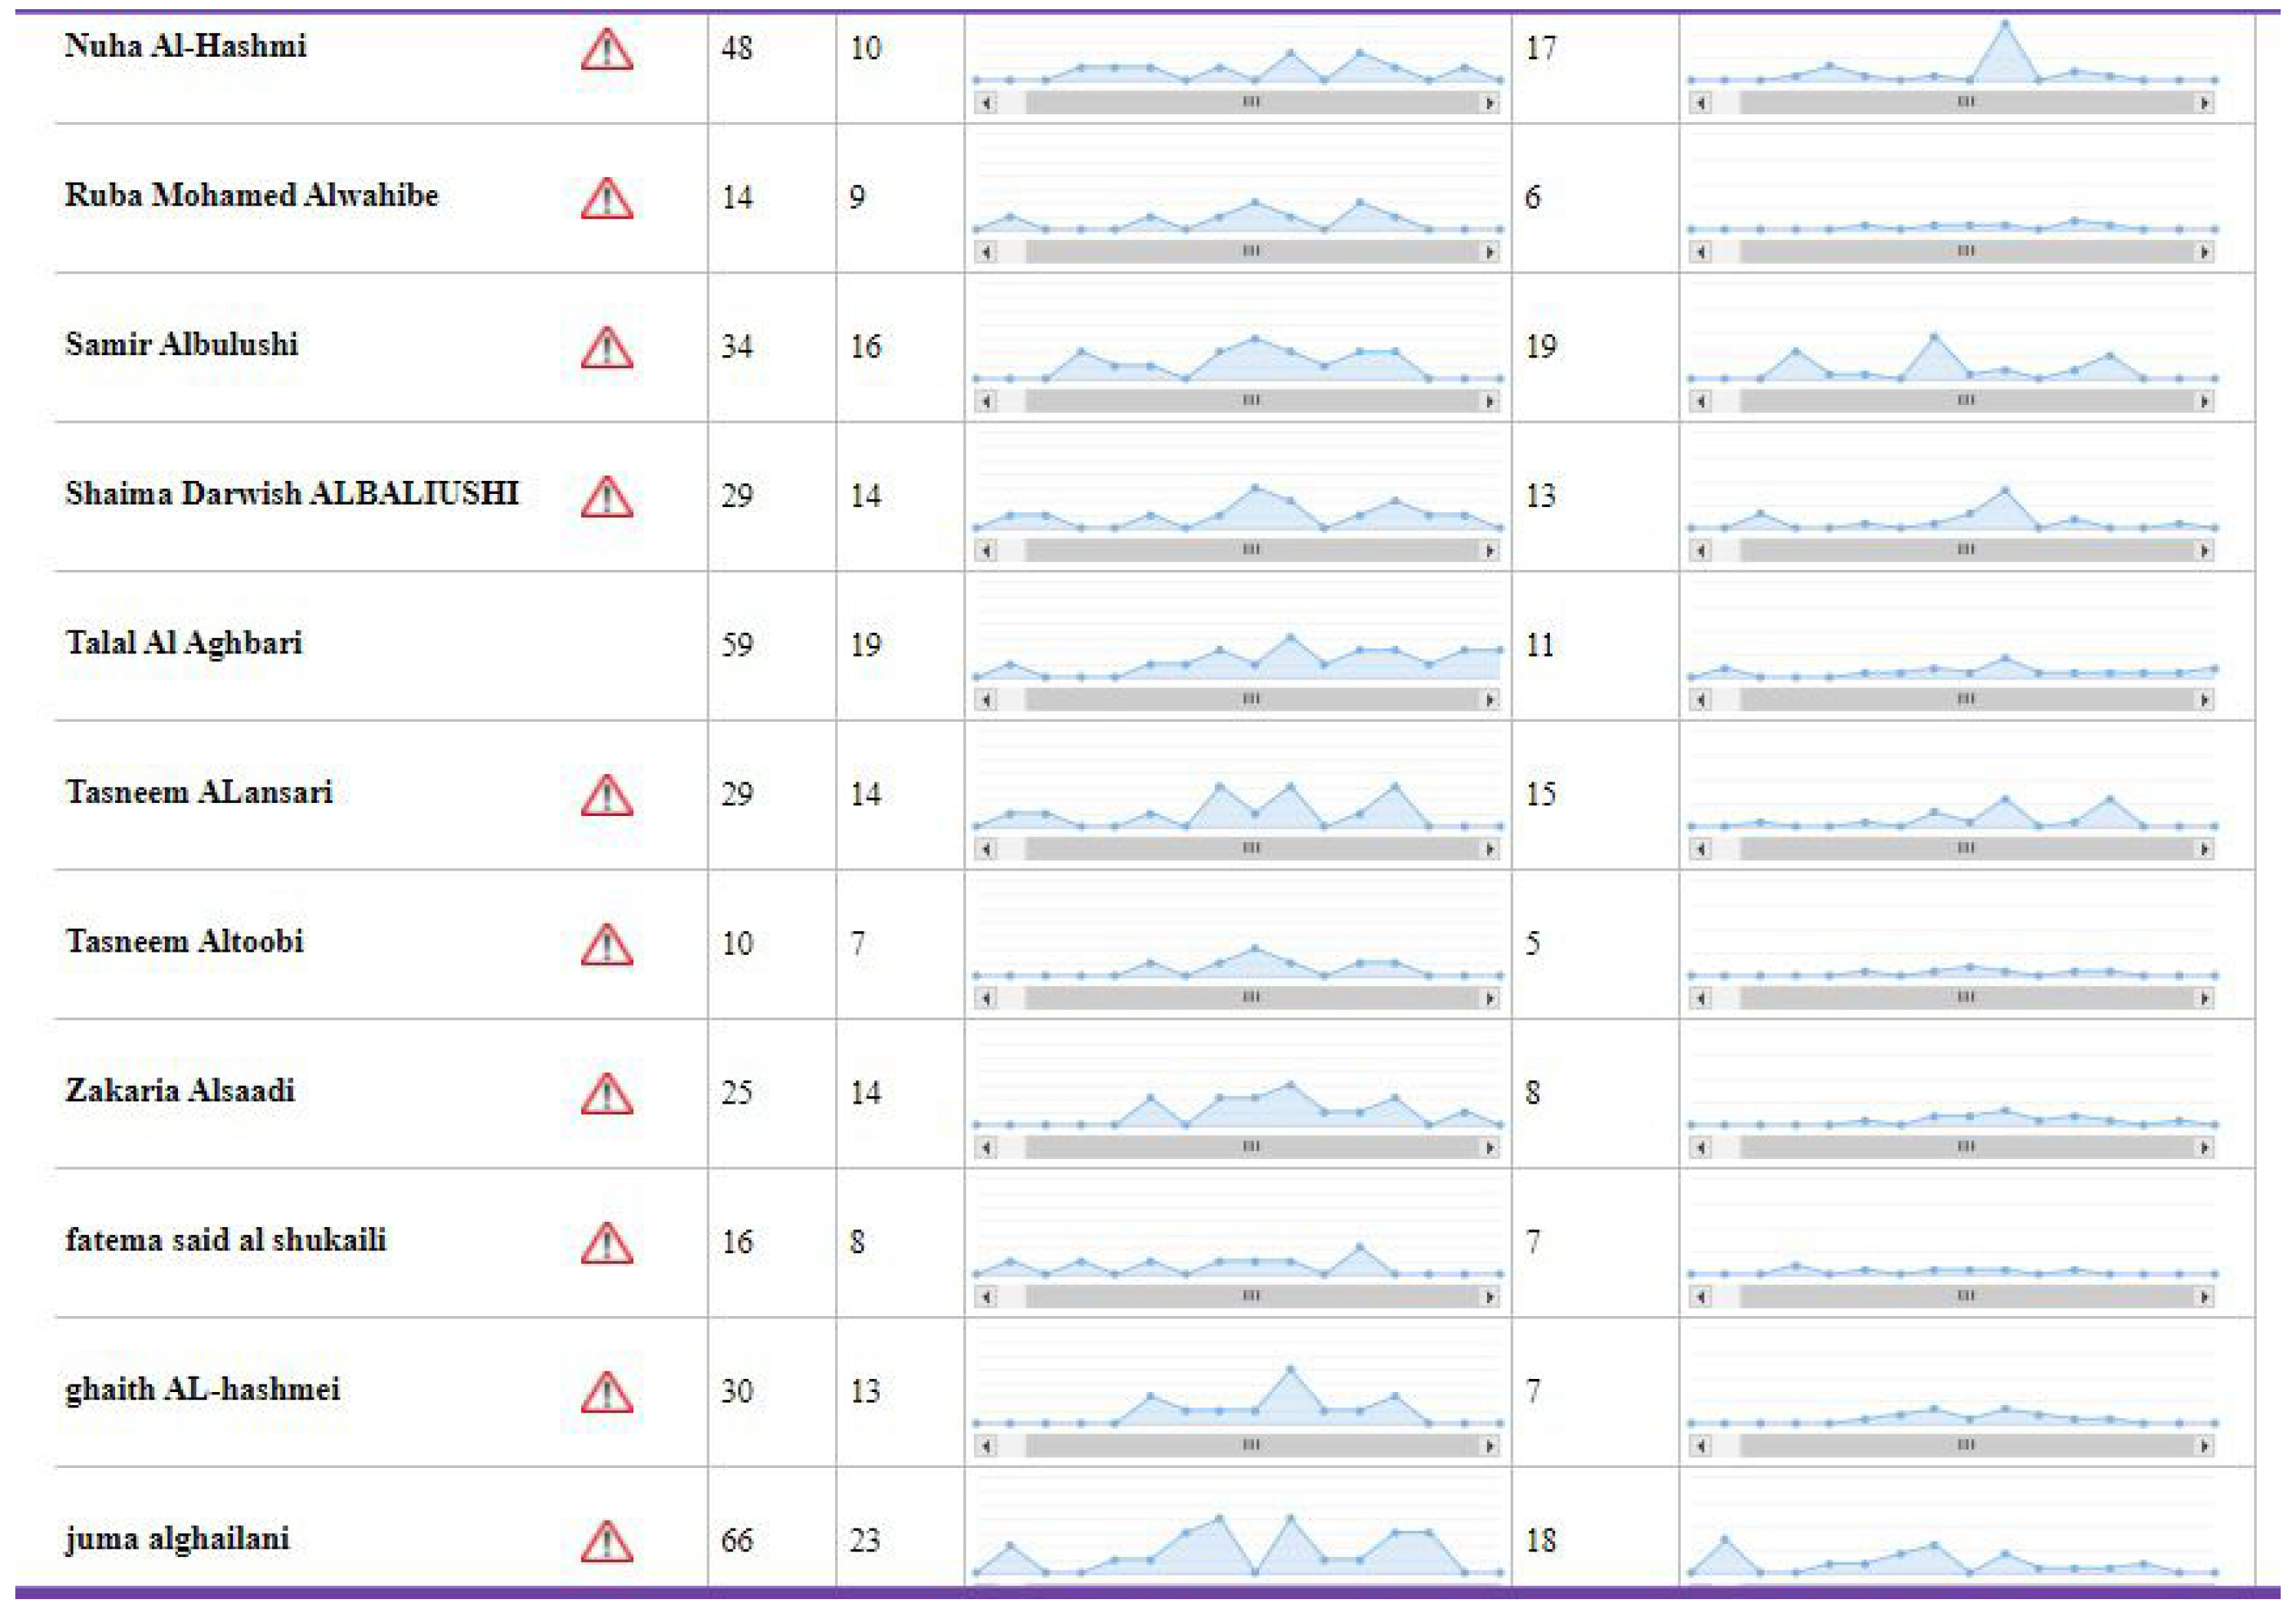Screen dimensions: 2296x1616
Task: Click Tasneem ALansari's warning triangle
Action: click(606, 796)
